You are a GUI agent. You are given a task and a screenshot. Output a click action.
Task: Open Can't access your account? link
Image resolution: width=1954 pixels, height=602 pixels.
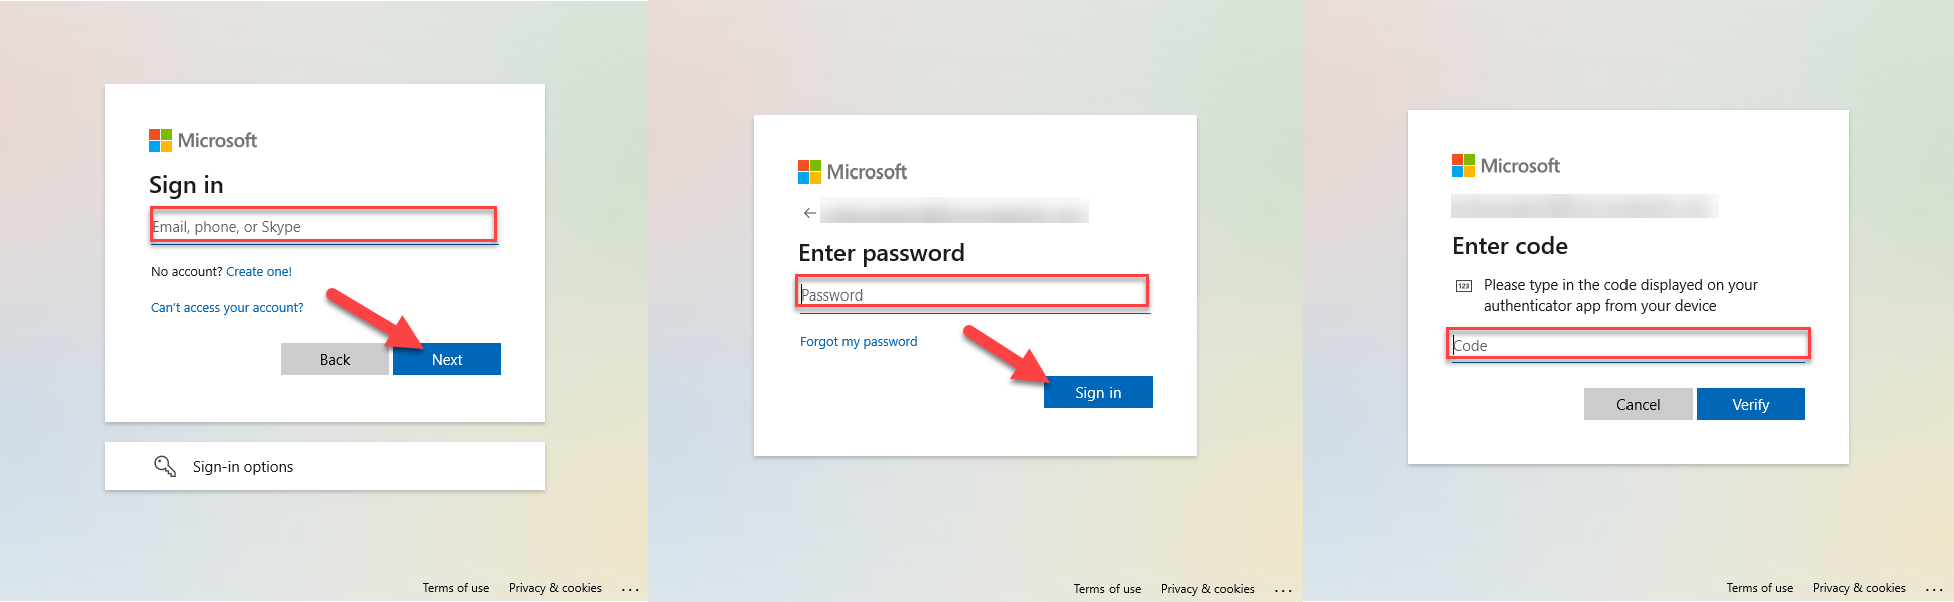pyautogui.click(x=227, y=307)
